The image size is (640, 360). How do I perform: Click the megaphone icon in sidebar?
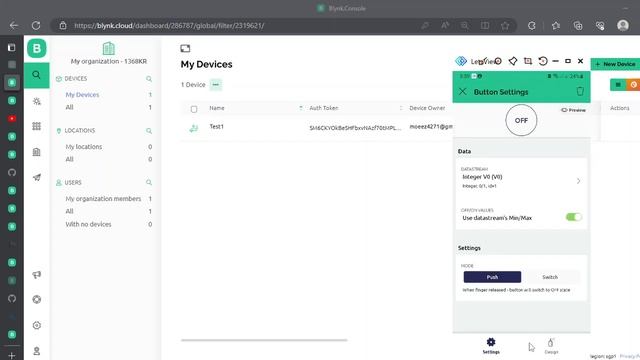click(x=37, y=275)
